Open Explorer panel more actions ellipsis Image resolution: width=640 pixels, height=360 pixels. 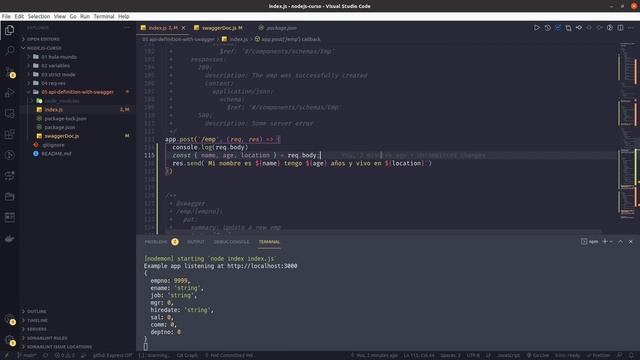(x=127, y=28)
